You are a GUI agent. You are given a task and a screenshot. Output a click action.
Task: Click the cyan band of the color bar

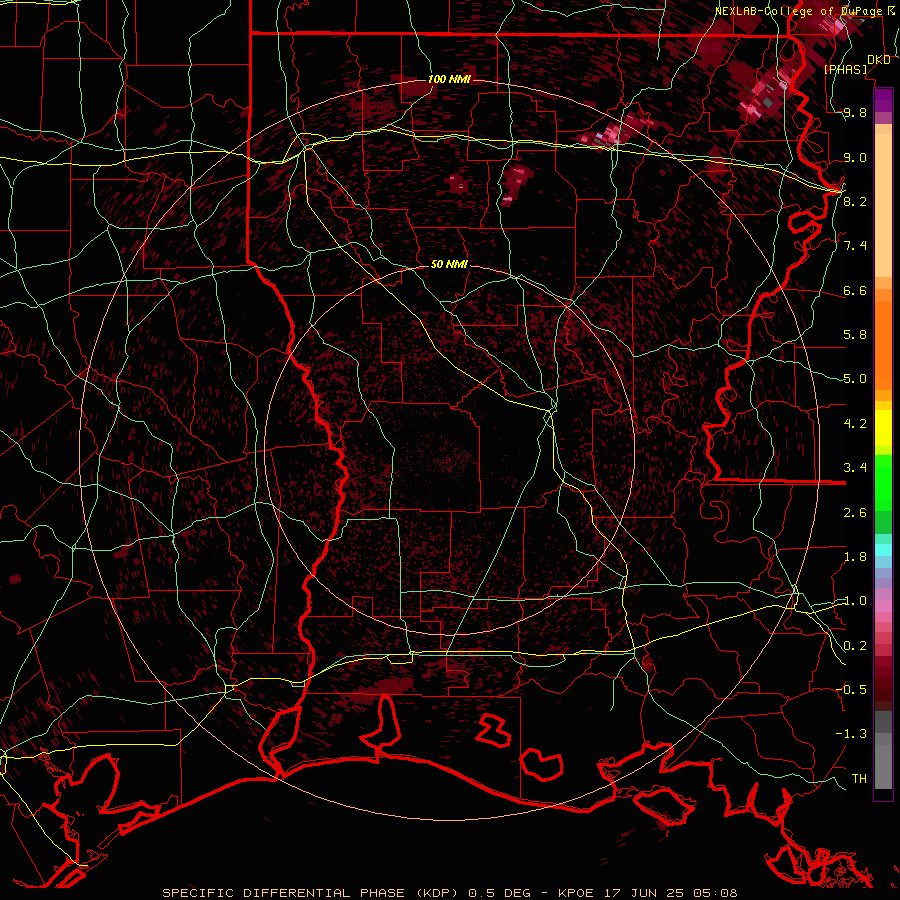[x=883, y=550]
